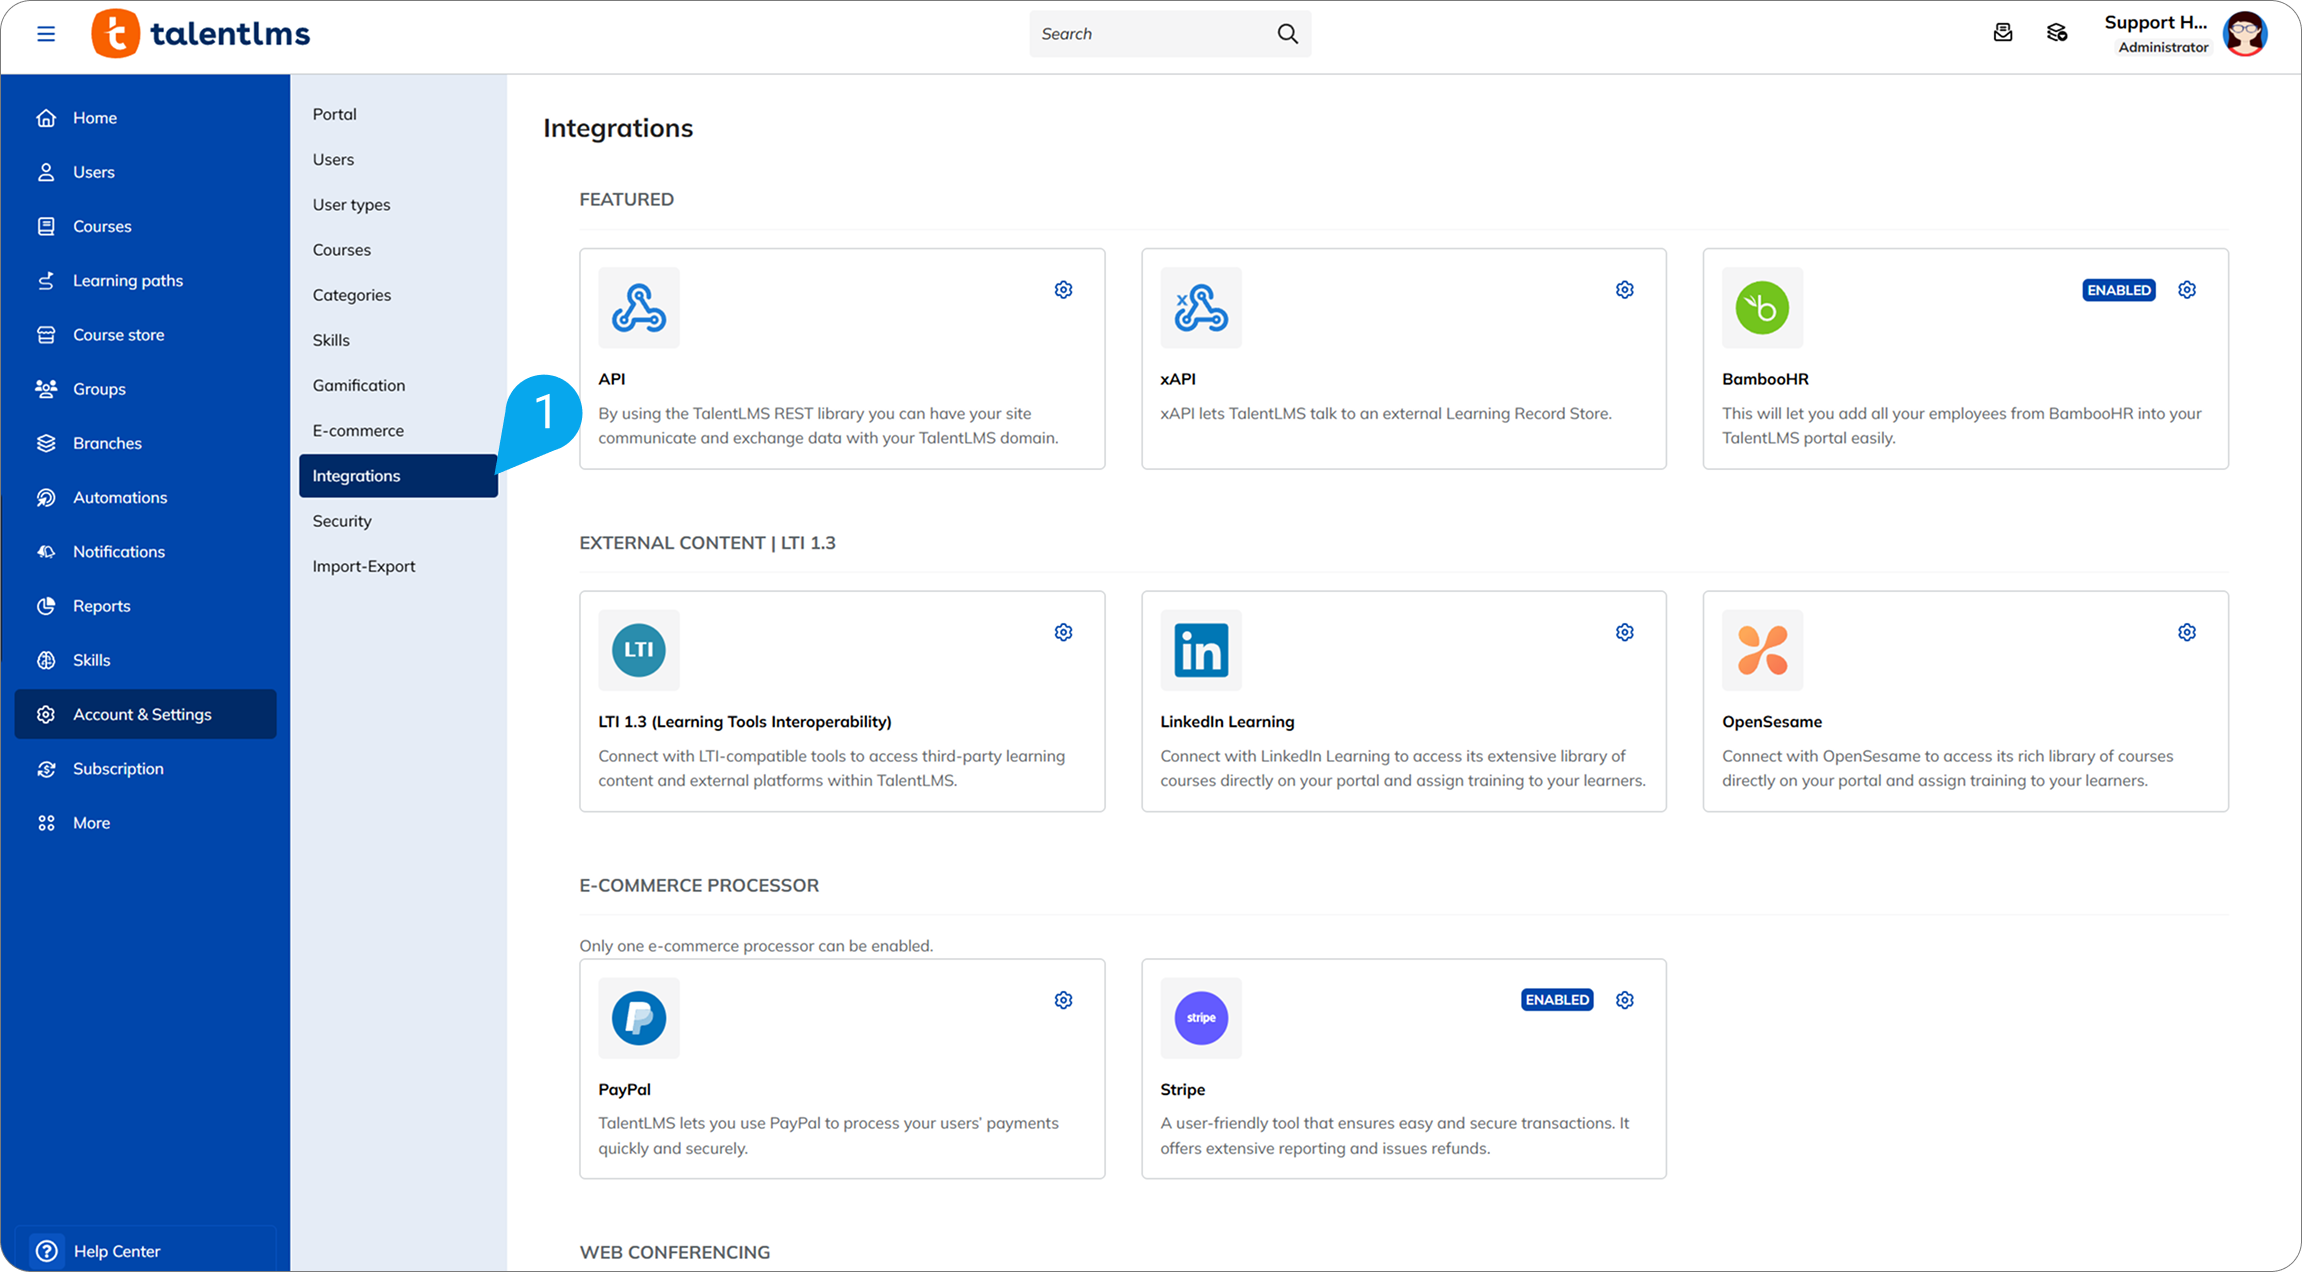Image resolution: width=2302 pixels, height=1272 pixels.
Task: Click the search magnifier icon
Action: (x=1287, y=34)
